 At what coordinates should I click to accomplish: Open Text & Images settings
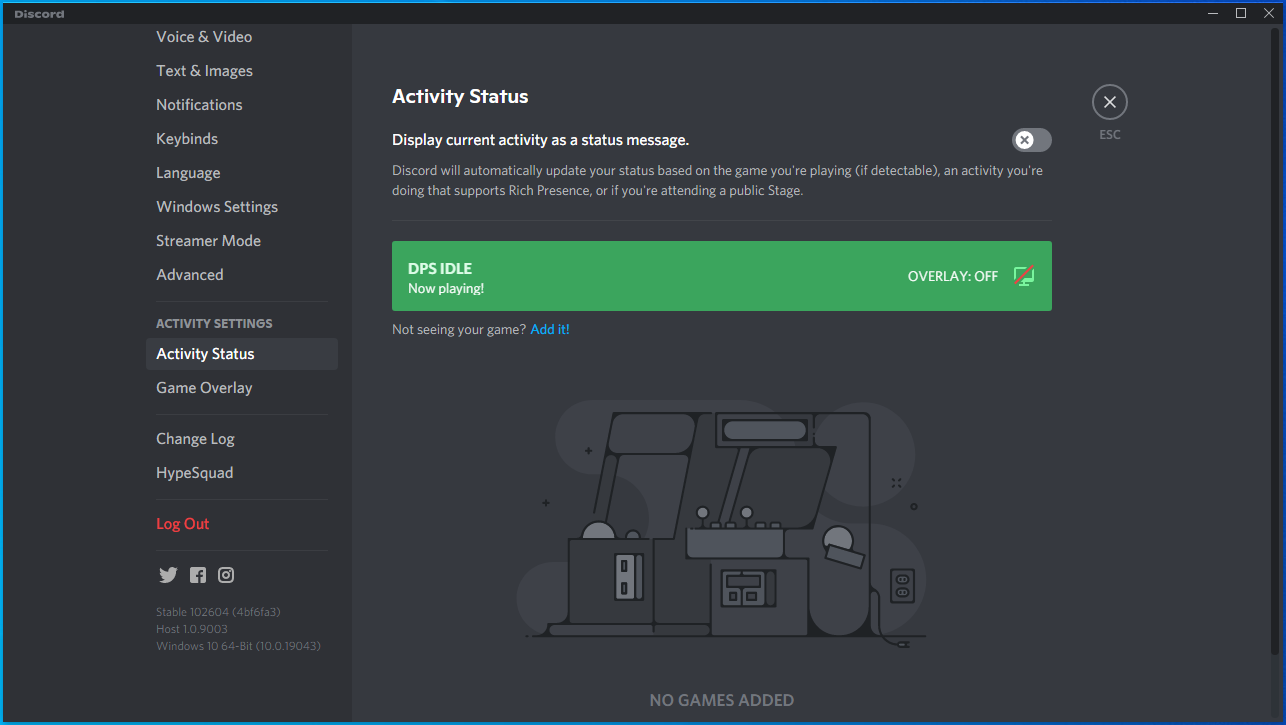(x=204, y=71)
